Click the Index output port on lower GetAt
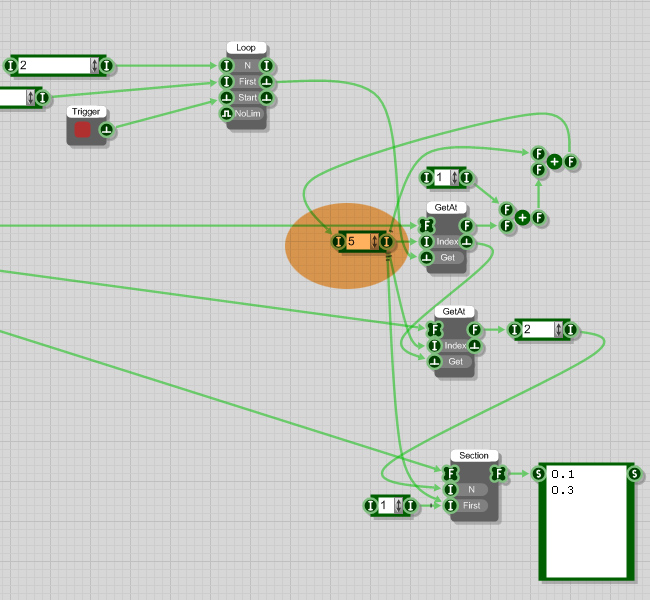 point(475,346)
